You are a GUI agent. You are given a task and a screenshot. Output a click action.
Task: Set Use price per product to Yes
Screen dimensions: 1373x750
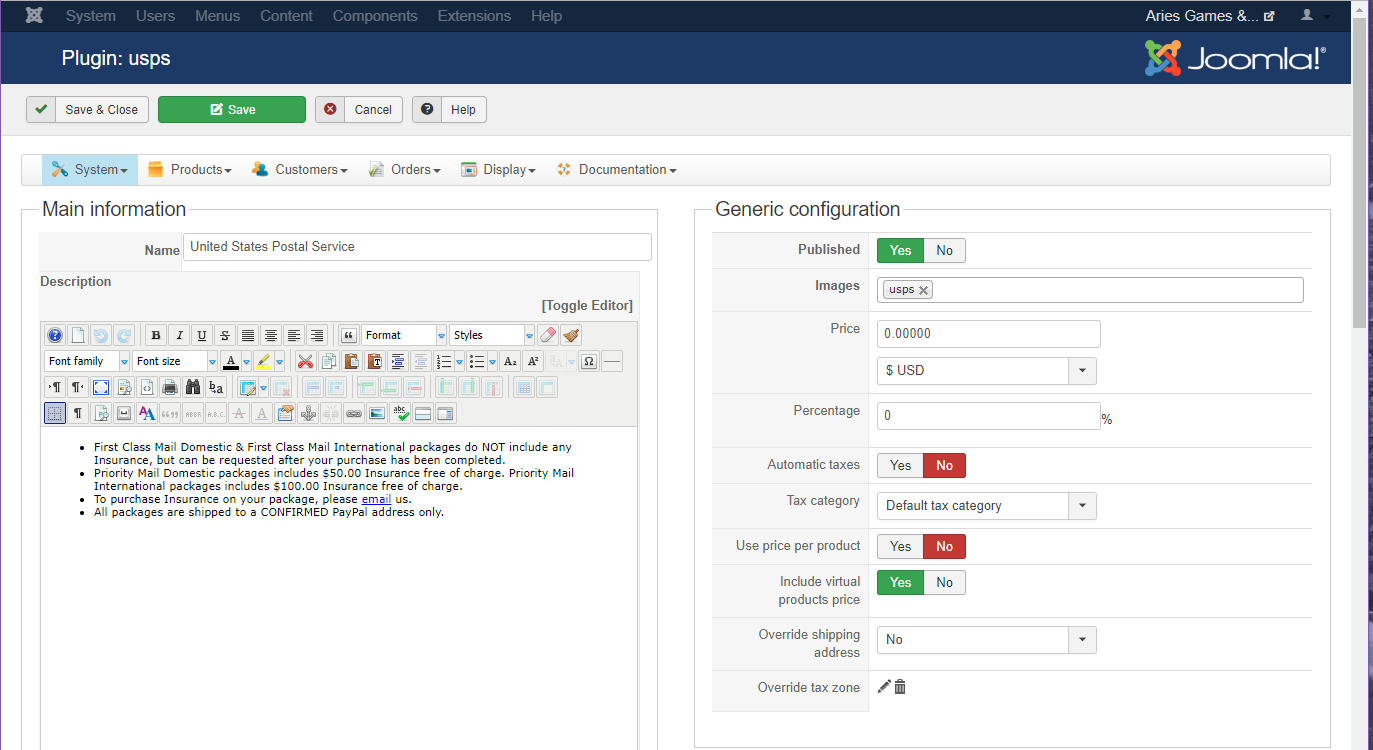[900, 546]
